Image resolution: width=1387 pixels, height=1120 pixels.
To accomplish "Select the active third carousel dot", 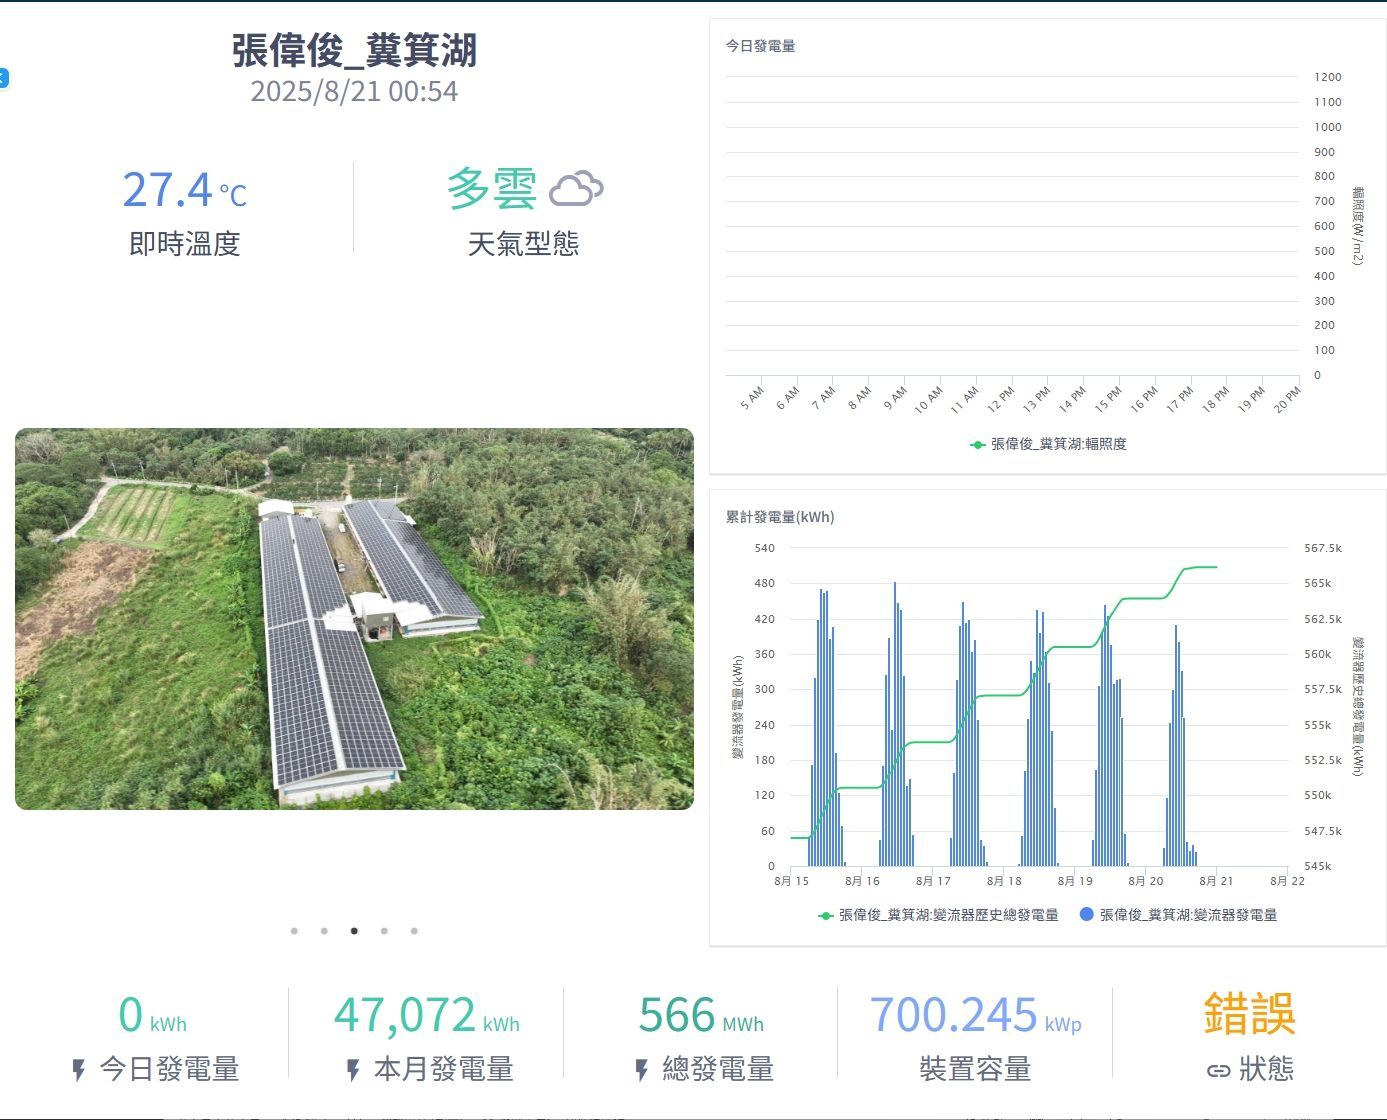I will [354, 931].
